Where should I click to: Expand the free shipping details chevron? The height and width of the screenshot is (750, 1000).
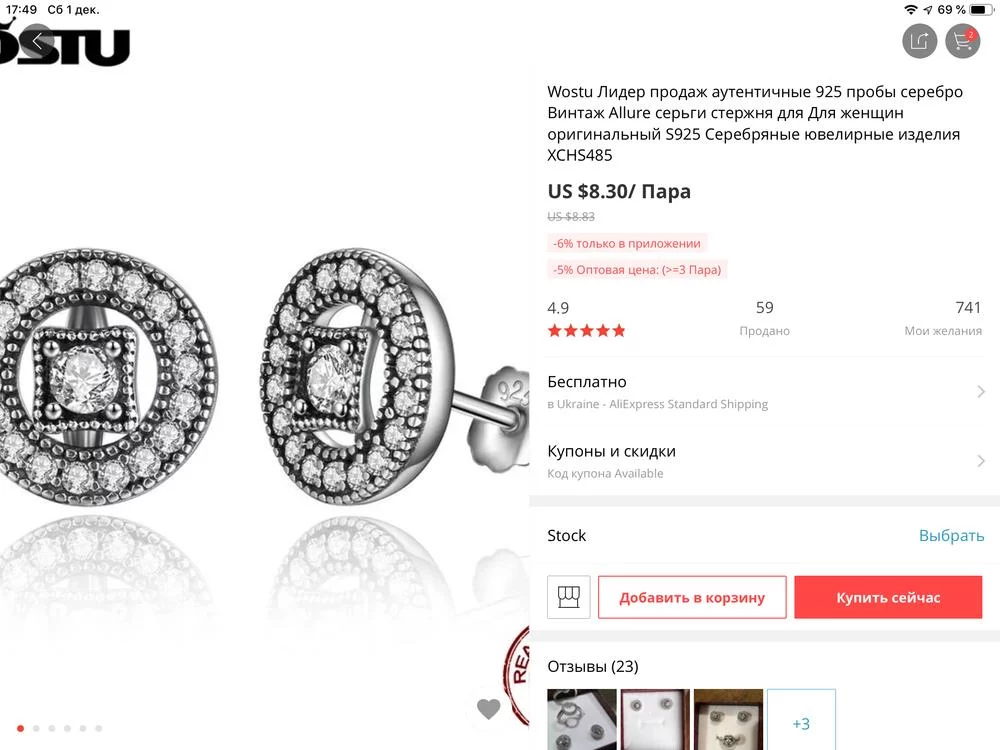pyautogui.click(x=981, y=392)
